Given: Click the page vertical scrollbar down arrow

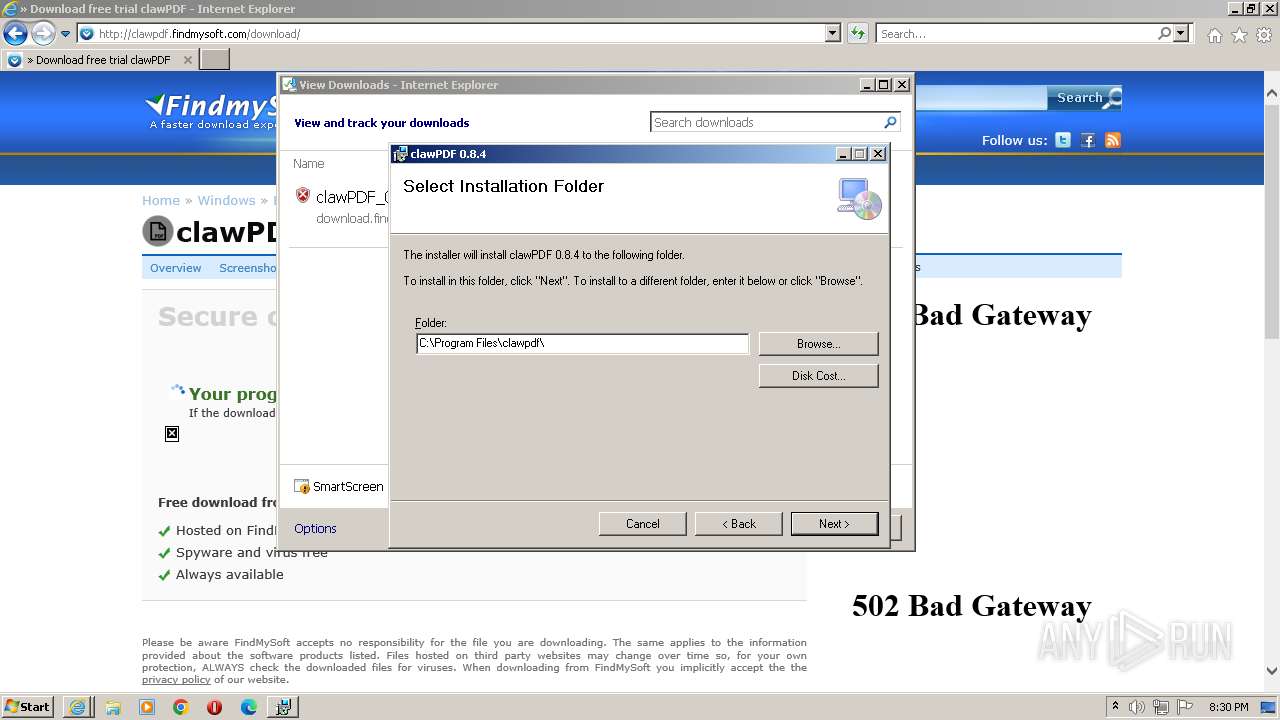Looking at the screenshot, I should point(1272,671).
